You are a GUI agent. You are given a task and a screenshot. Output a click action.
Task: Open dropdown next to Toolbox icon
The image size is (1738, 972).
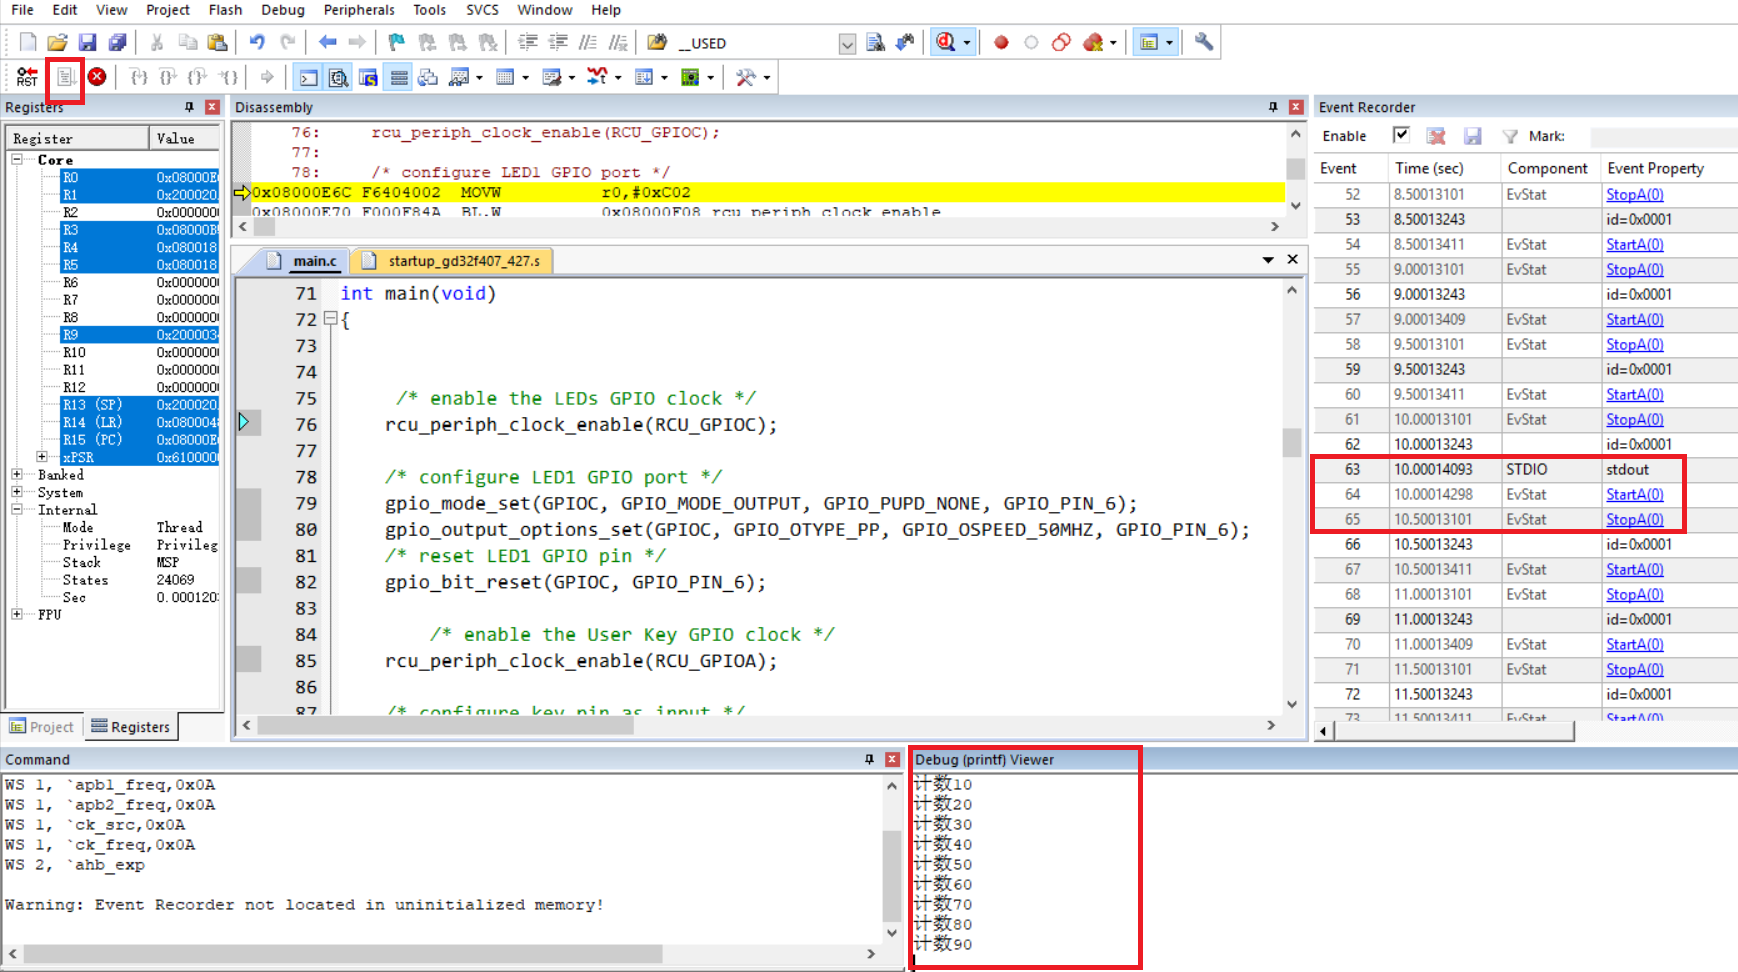(x=766, y=77)
